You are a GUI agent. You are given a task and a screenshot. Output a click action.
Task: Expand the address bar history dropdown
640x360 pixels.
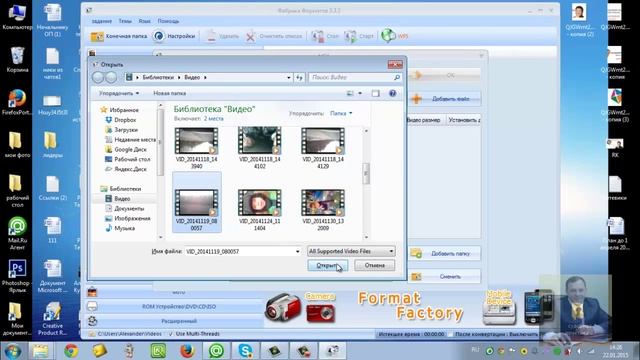[289, 77]
